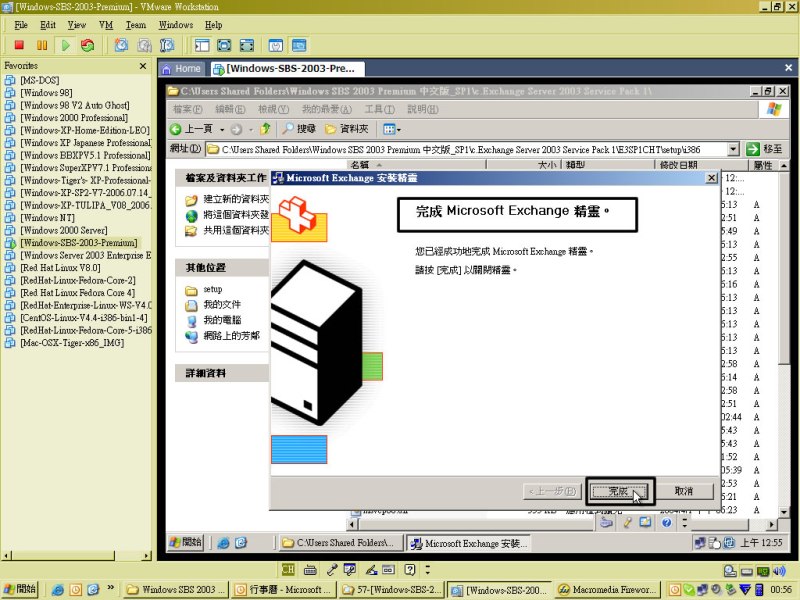The height and width of the screenshot is (600, 800).
Task: Select [Windows NT] in Favorites
Action: coord(47,218)
